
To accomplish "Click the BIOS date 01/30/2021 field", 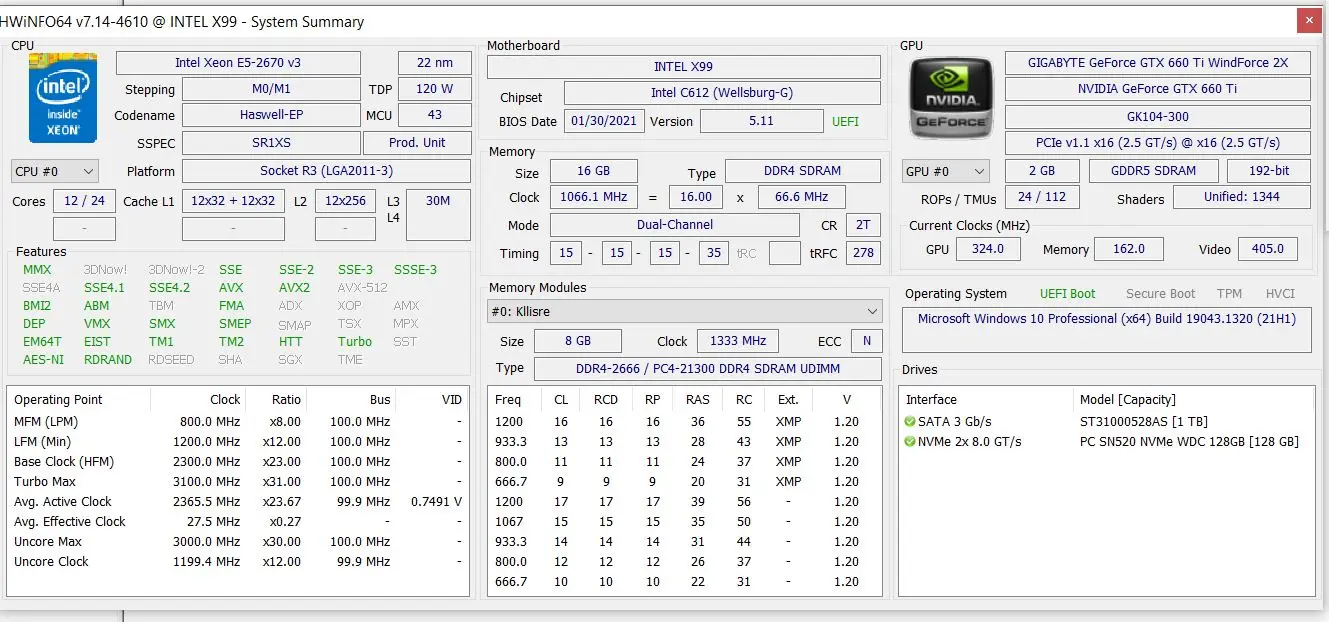I will 604,121.
